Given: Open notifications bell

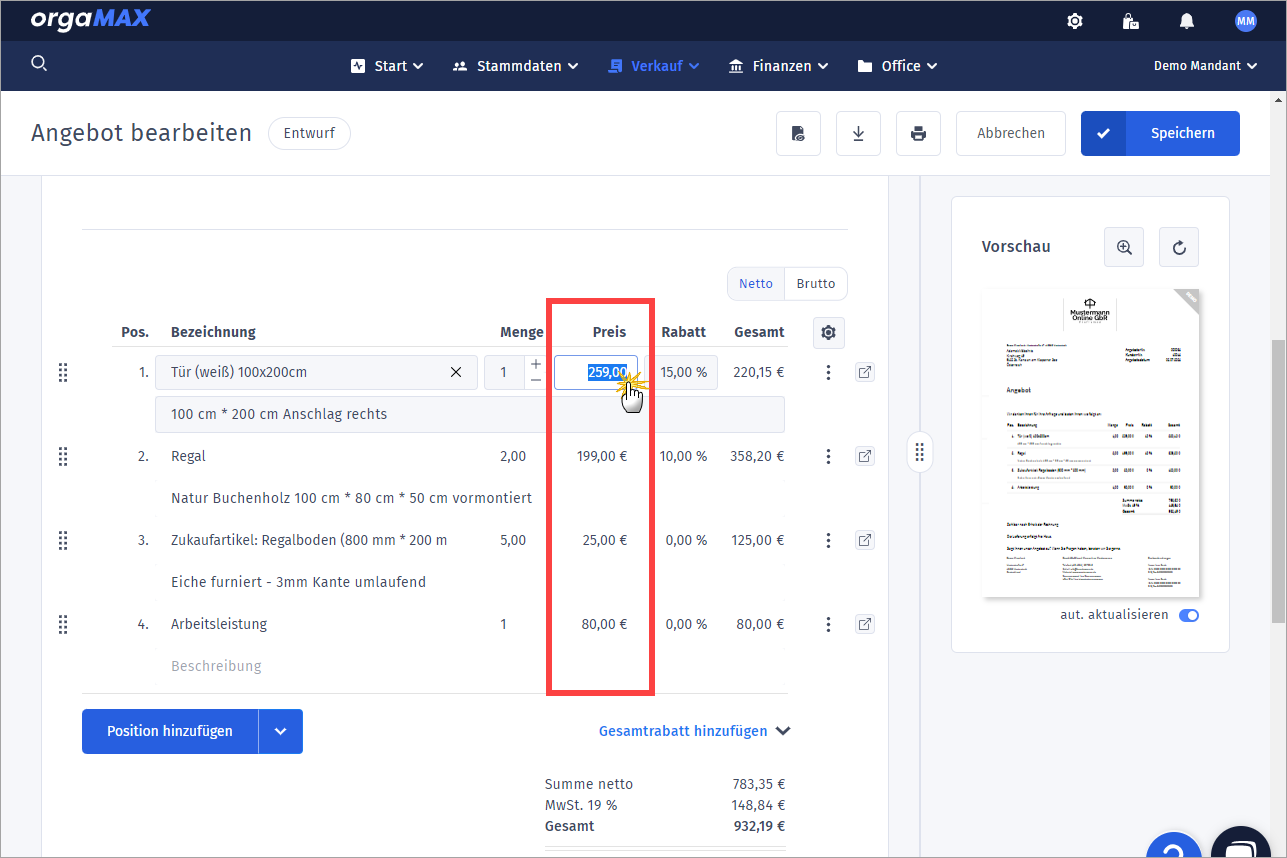Looking at the screenshot, I should click(1187, 21).
